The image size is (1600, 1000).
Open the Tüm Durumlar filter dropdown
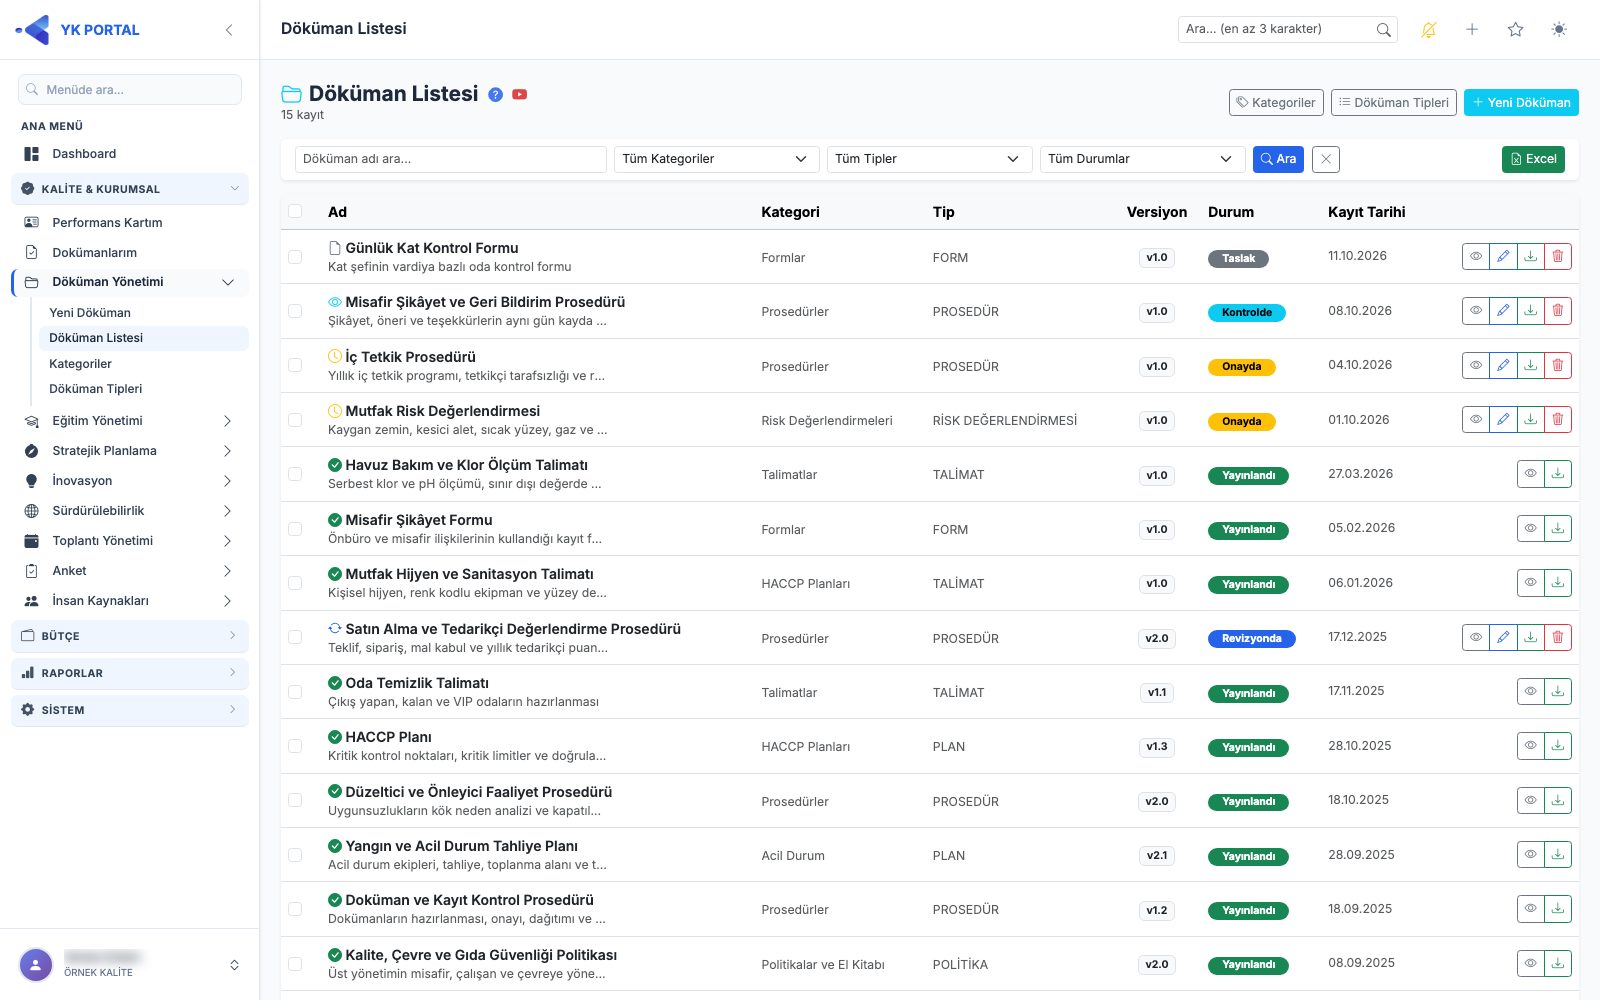click(x=1142, y=159)
